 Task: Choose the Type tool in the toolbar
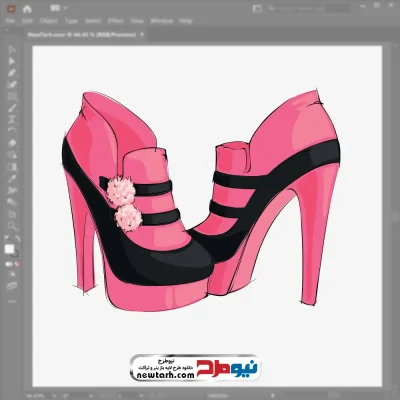pyautogui.click(x=12, y=119)
